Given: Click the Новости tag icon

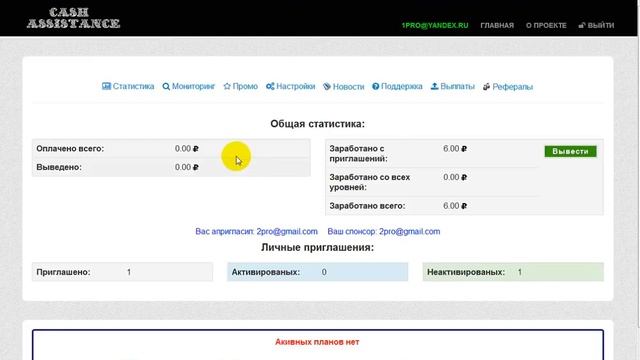Looking at the screenshot, I should pos(327,87).
